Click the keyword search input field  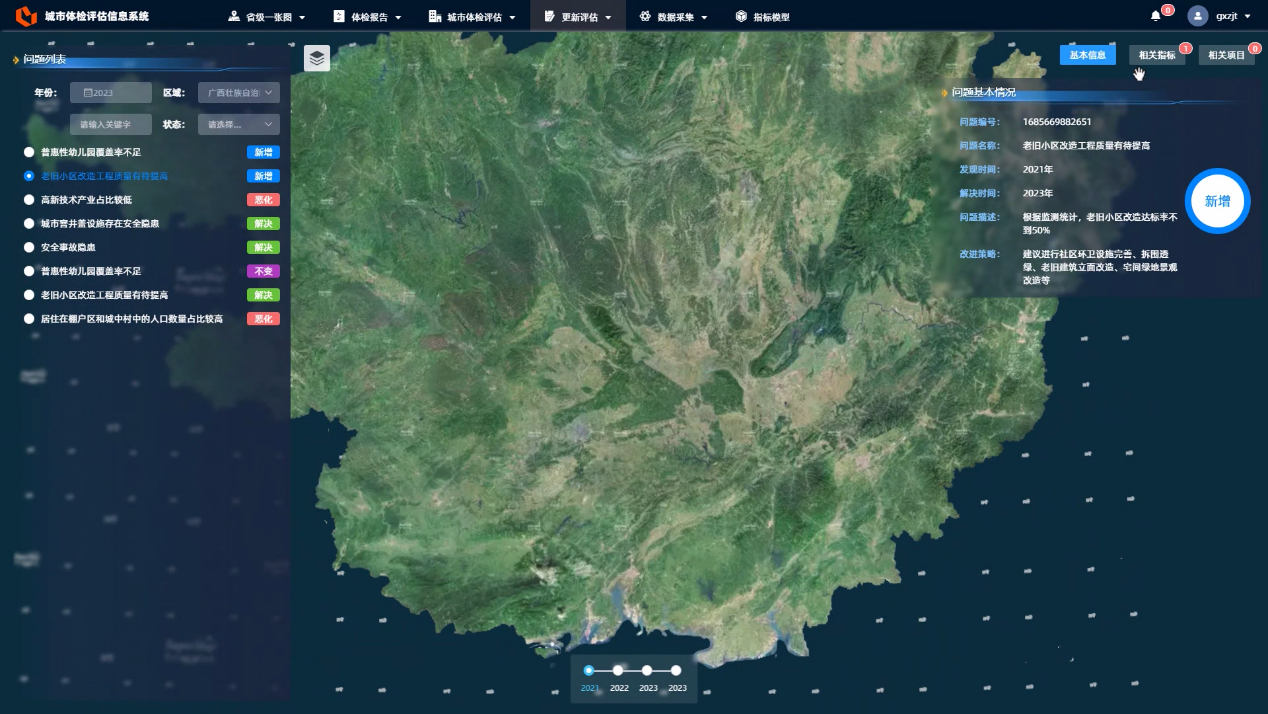111,124
